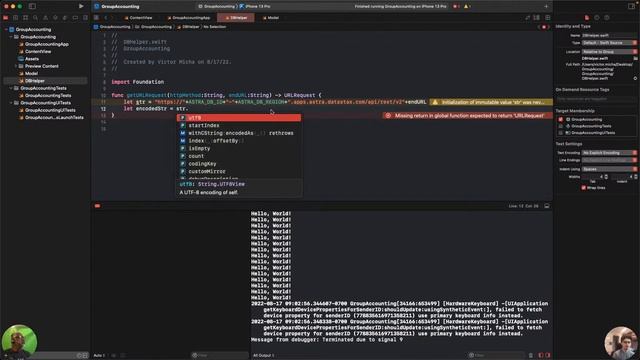Choose the count autocomplete suggestion
The width and height of the screenshot is (640, 360).
click(x=239, y=156)
